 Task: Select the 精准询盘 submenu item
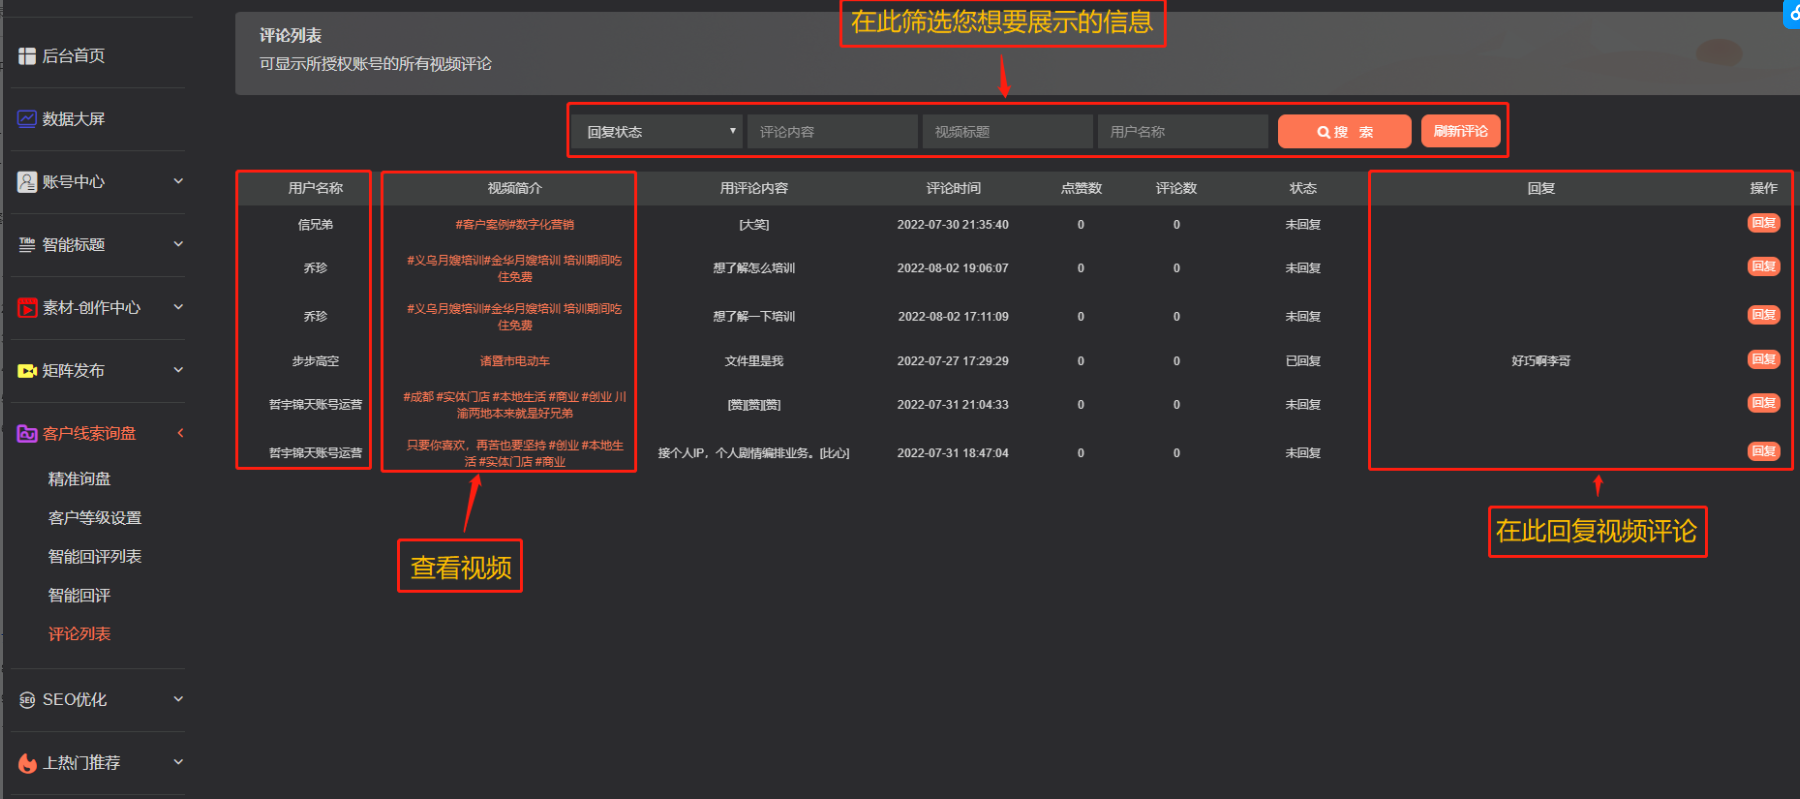[79, 479]
